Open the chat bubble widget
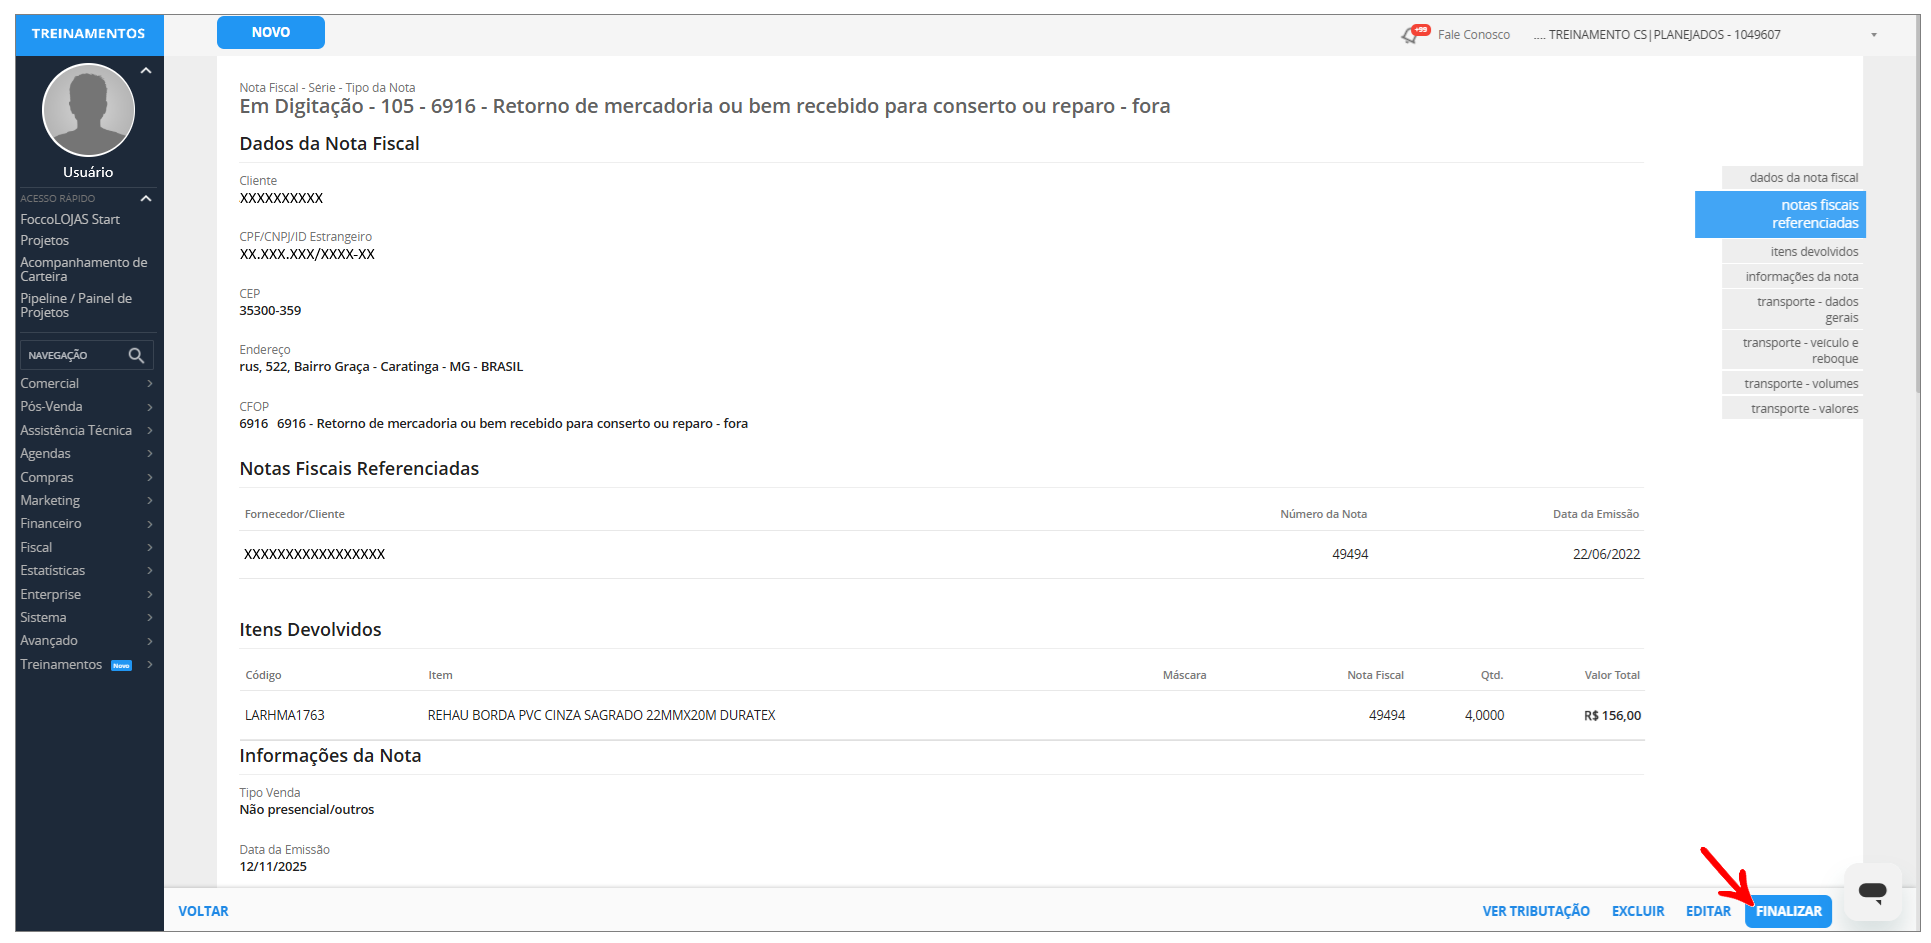This screenshot has height=943, width=1931. click(1872, 891)
